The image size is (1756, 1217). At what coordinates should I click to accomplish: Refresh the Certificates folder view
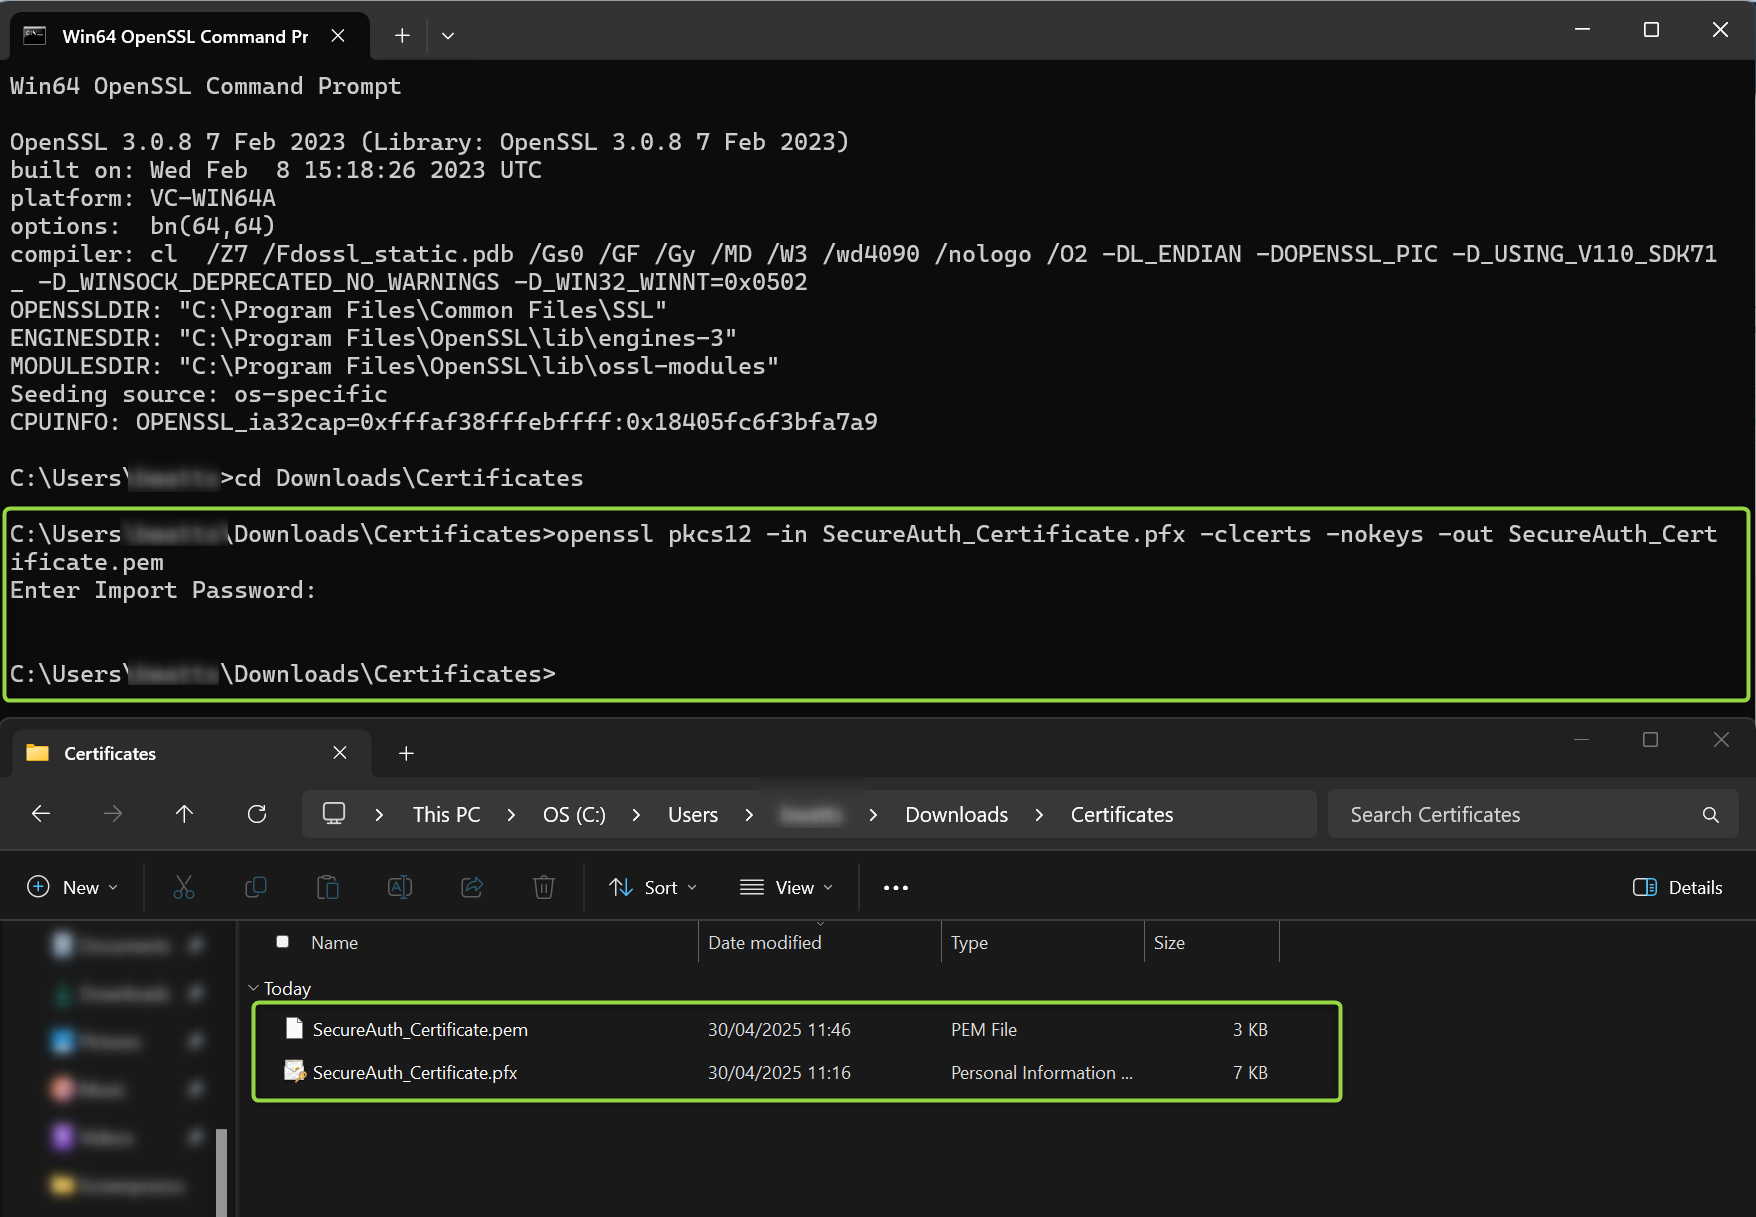click(257, 814)
